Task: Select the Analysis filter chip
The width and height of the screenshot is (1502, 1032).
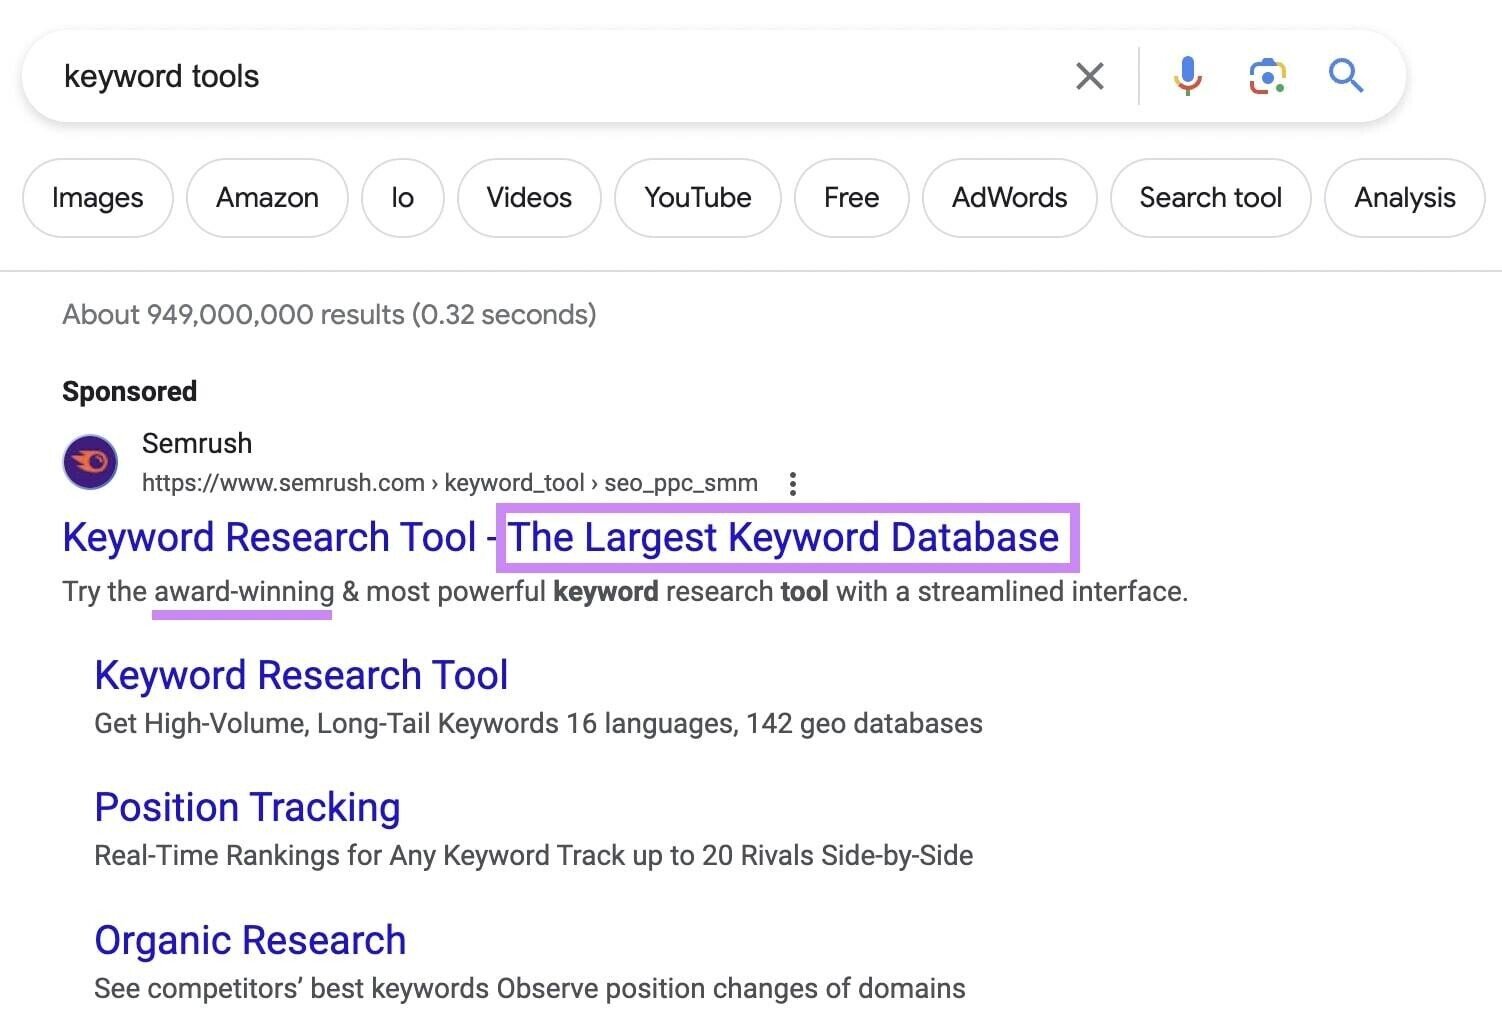Action: (1404, 198)
